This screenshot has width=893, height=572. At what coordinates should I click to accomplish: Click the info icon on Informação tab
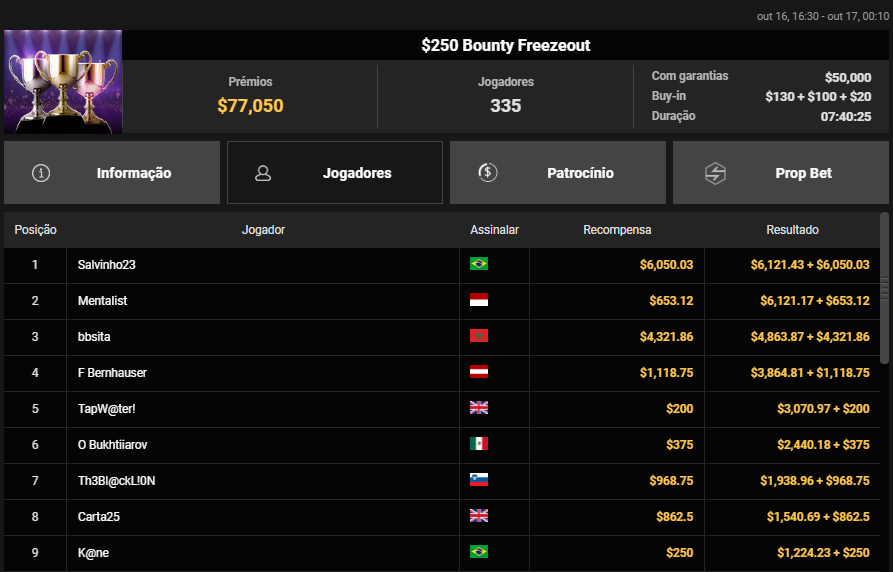click(x=41, y=173)
